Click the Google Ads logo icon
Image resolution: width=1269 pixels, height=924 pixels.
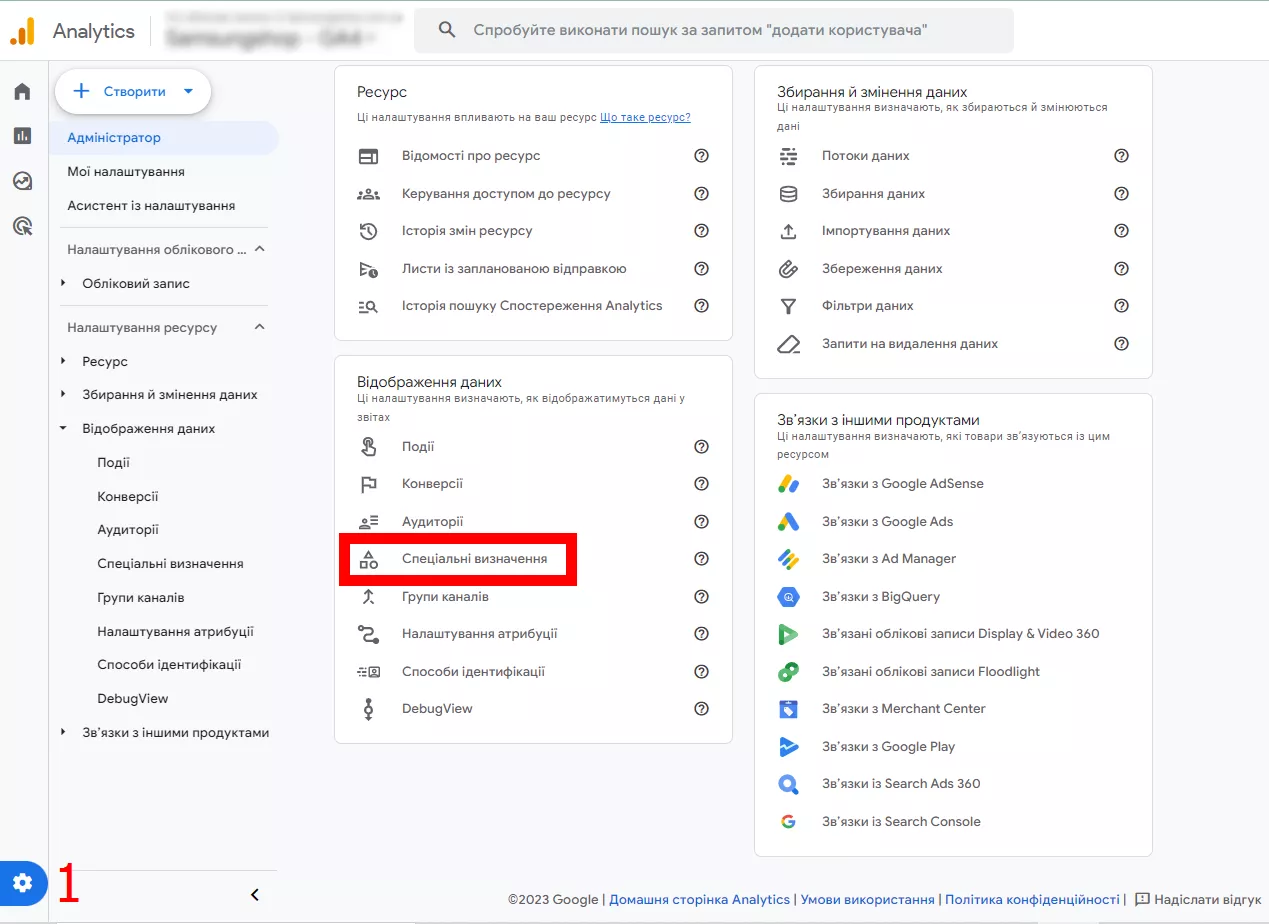[788, 522]
